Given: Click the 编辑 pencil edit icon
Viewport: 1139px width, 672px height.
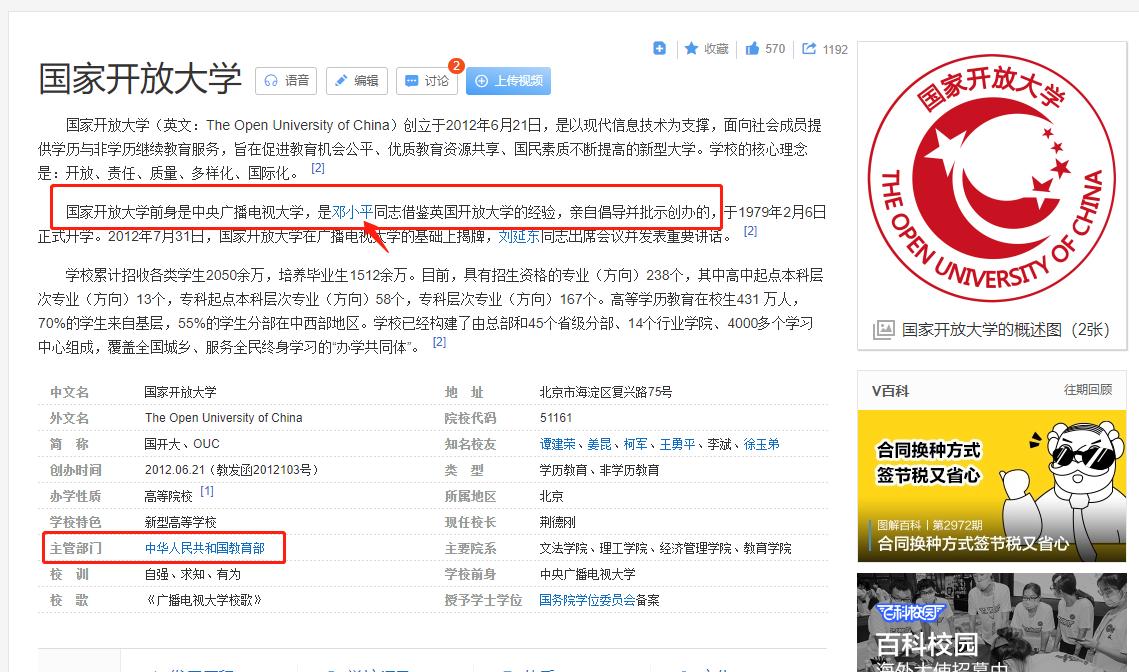Looking at the screenshot, I should click(343, 80).
